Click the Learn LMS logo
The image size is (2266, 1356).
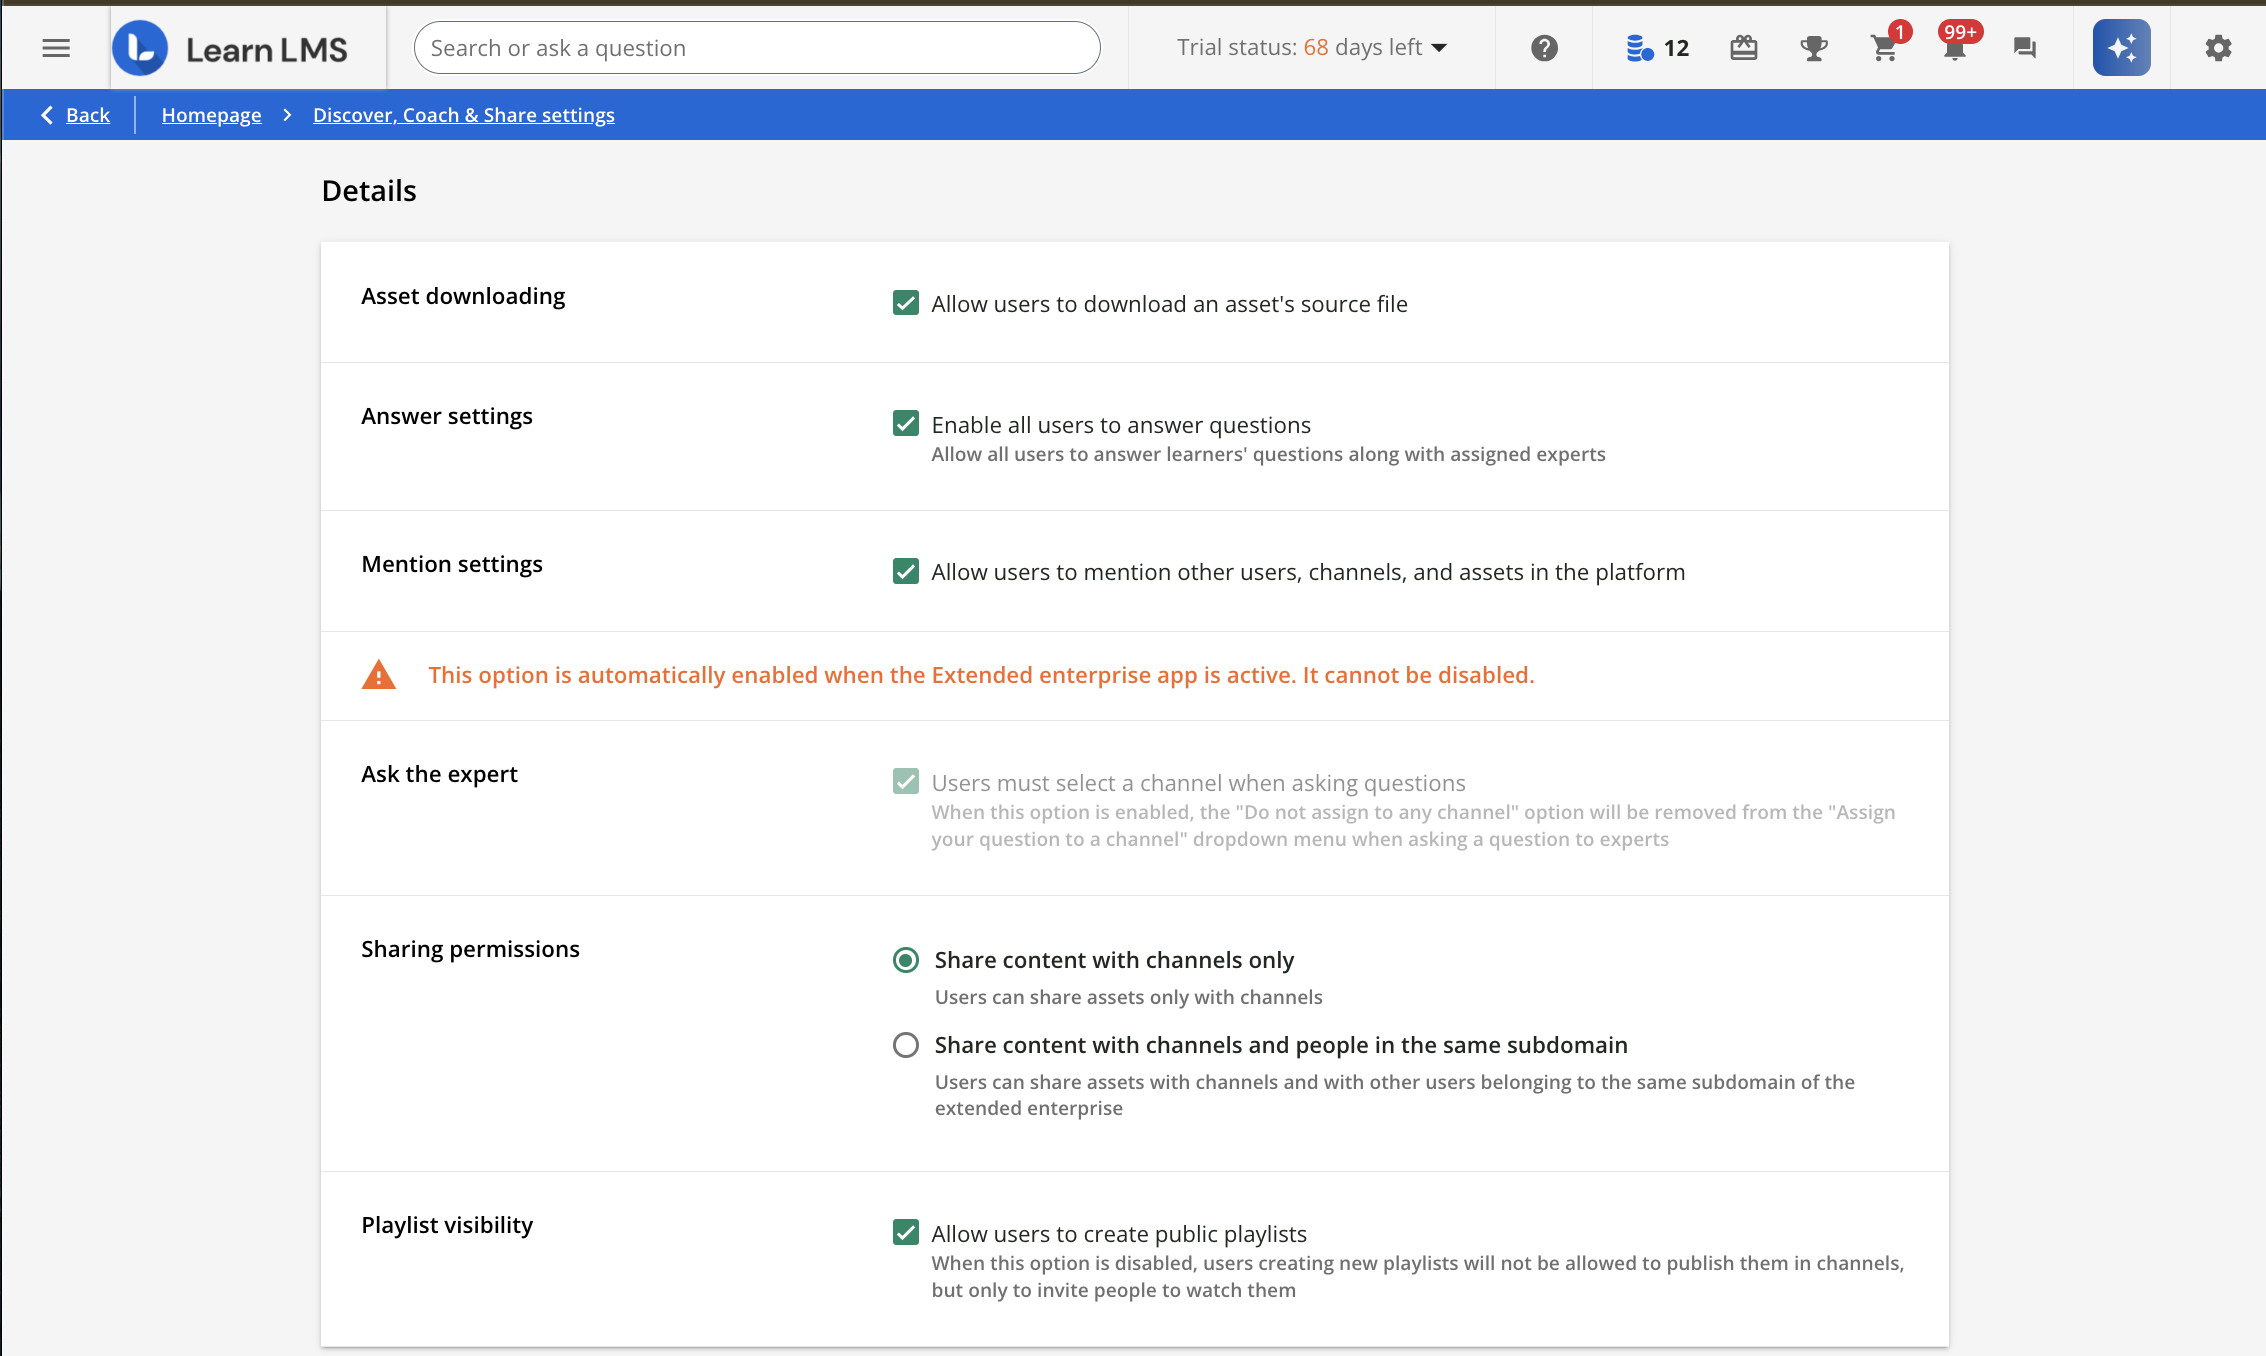tap(231, 48)
